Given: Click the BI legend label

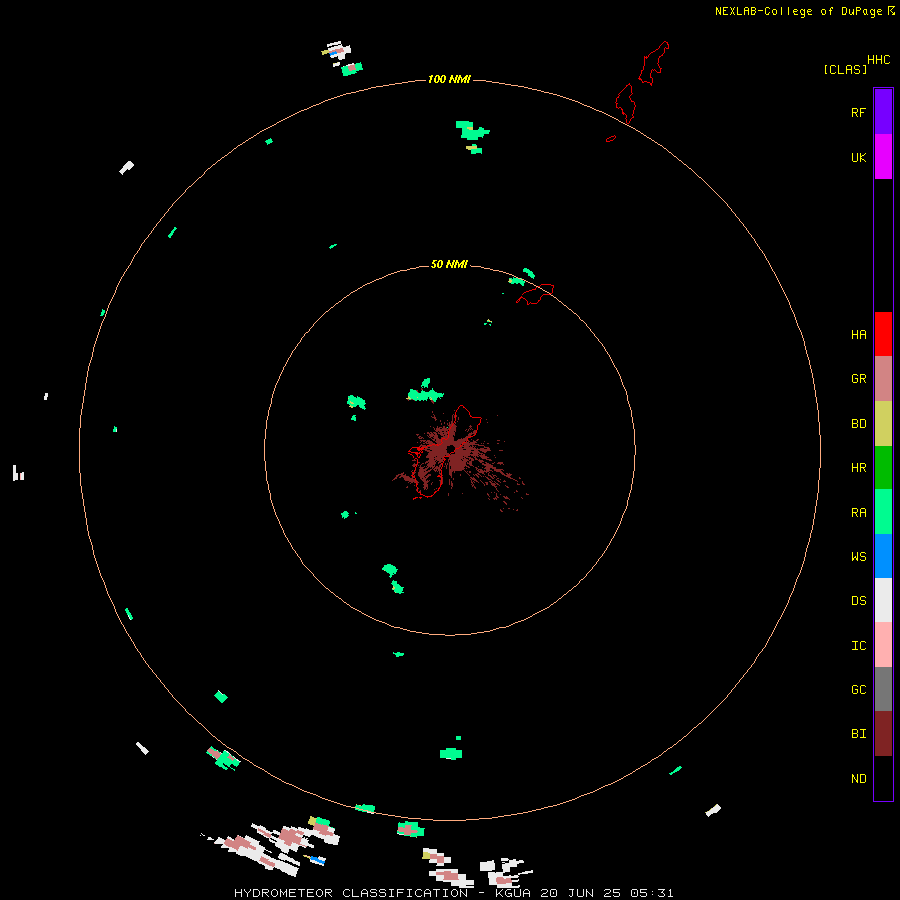Looking at the screenshot, I should click(x=858, y=734).
